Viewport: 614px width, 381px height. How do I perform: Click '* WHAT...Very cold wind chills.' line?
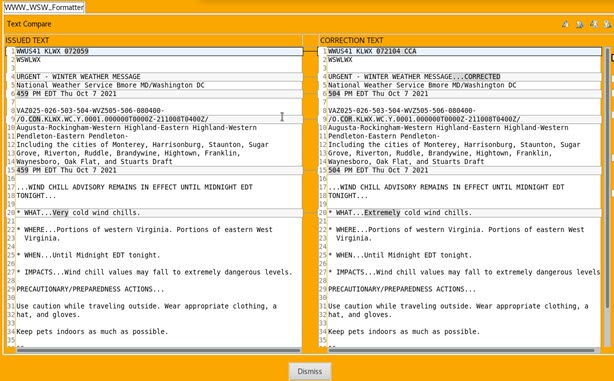(78, 213)
